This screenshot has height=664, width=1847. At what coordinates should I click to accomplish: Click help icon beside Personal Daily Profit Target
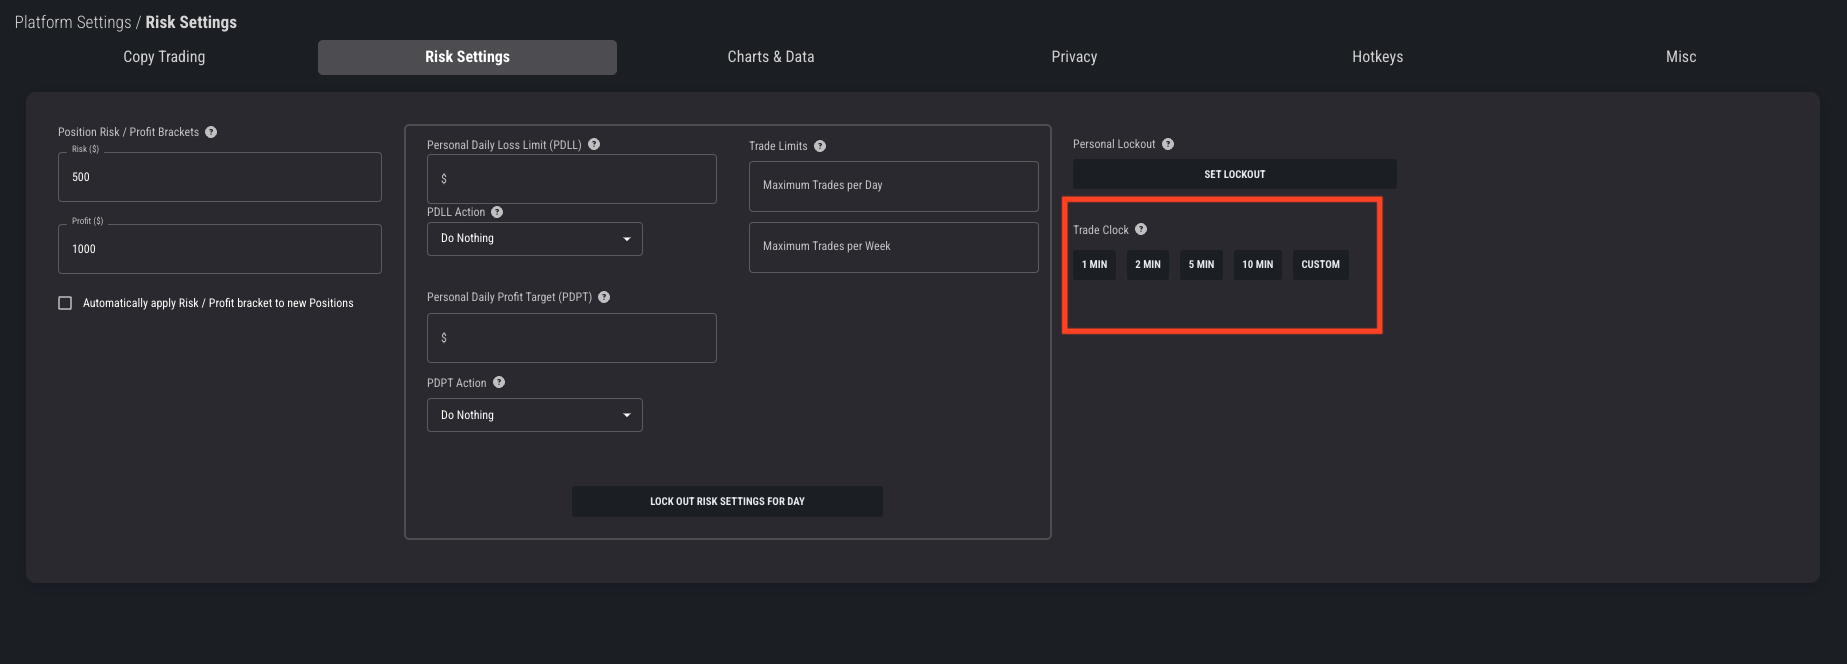tap(604, 297)
